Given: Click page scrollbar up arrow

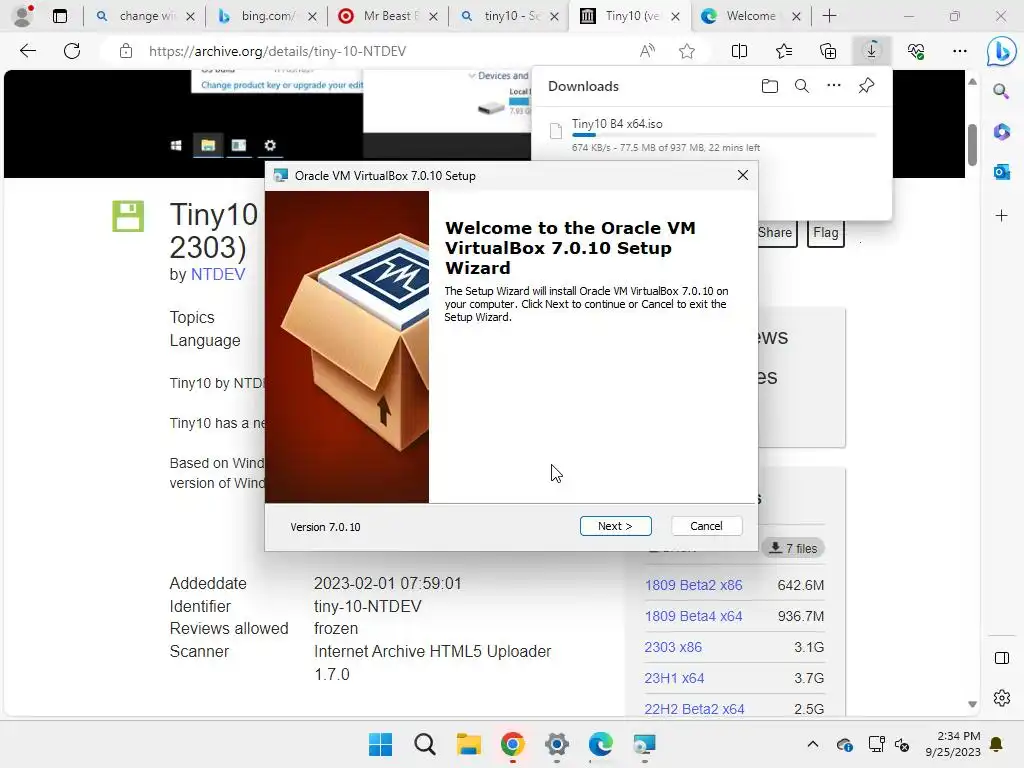Looking at the screenshot, I should tap(972, 82).
